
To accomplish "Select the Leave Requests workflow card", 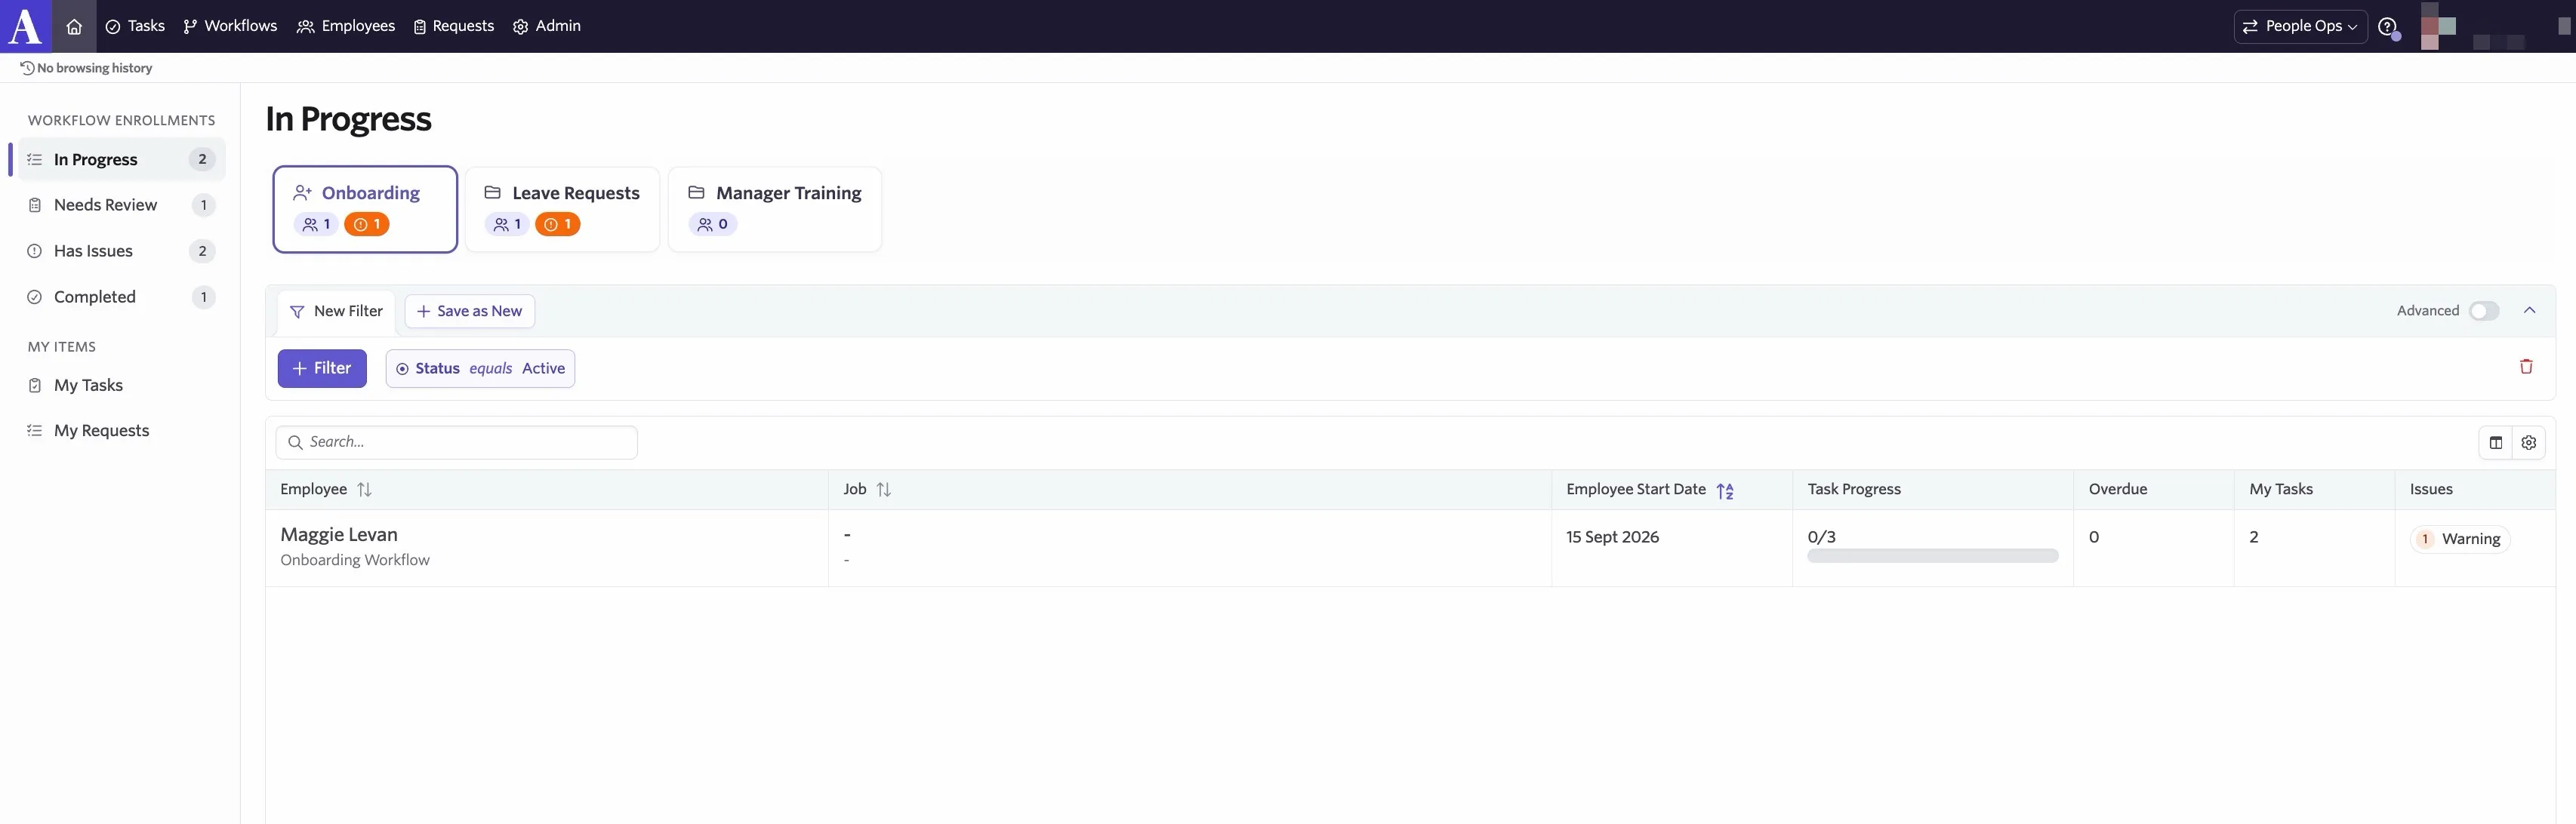I will click(x=562, y=209).
